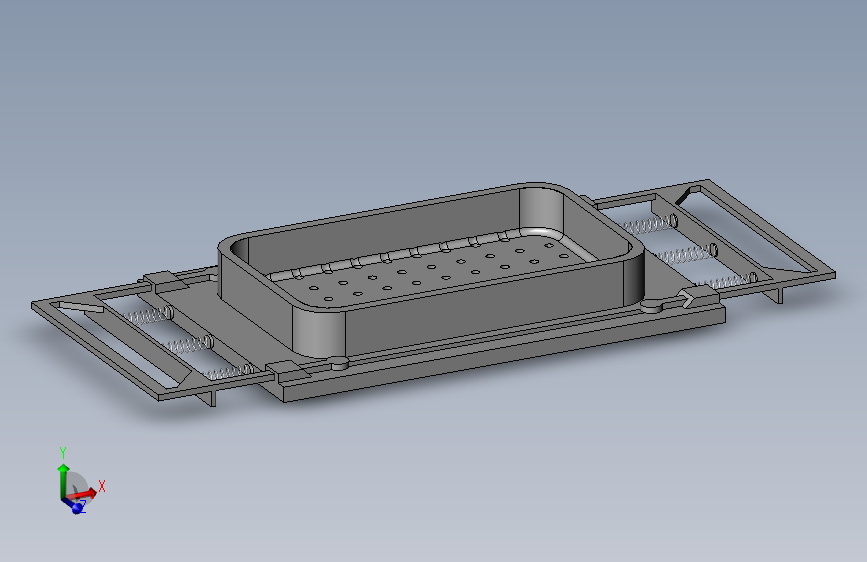Click the blue Z axis of the orientation triad
Screen dimensions: 867x562
pos(72,505)
